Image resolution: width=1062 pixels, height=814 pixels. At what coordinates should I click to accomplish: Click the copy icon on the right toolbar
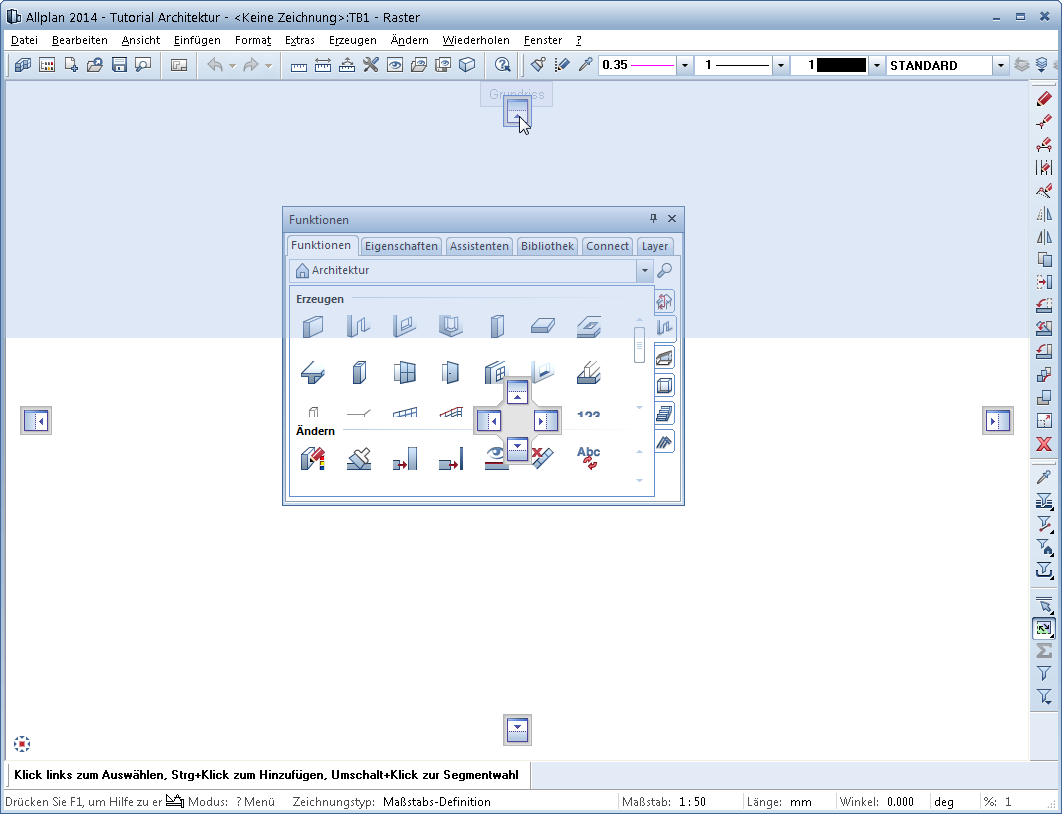pos(1044,259)
